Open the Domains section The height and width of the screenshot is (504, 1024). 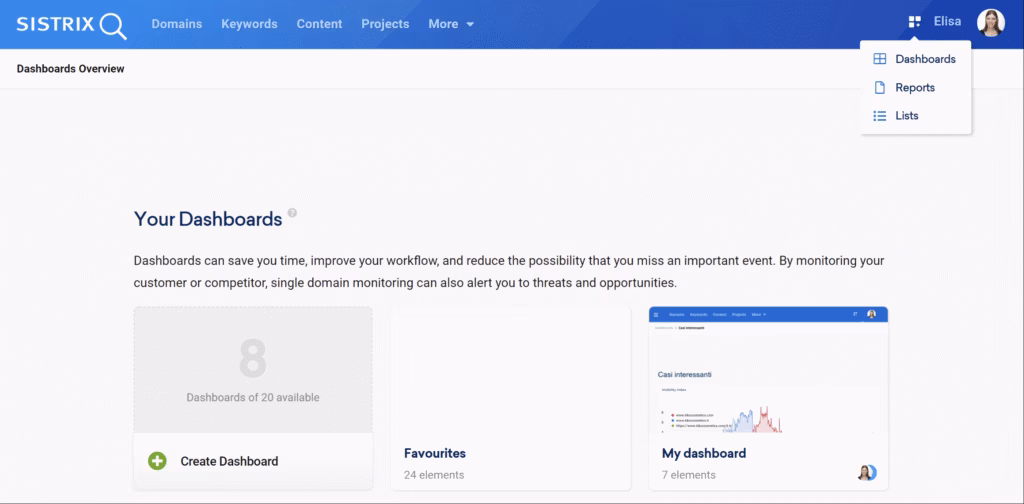(x=176, y=24)
